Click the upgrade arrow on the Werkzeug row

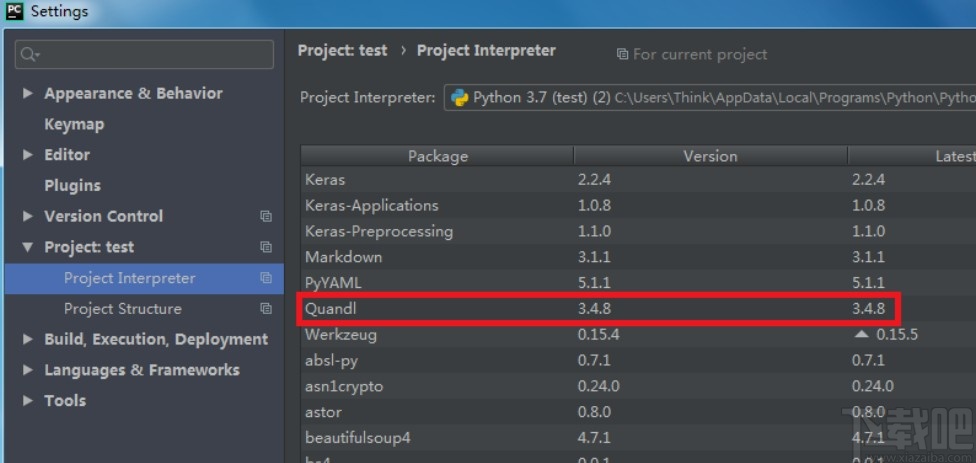(860, 334)
